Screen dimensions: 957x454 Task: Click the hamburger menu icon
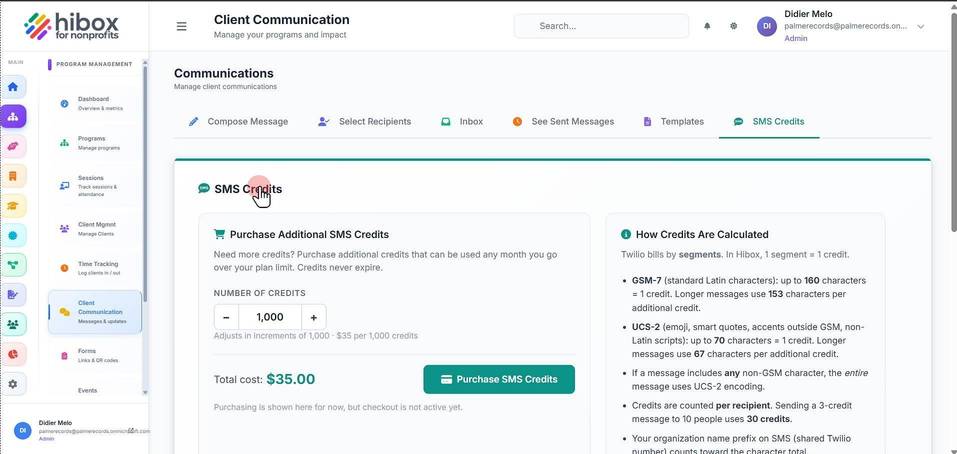click(181, 26)
